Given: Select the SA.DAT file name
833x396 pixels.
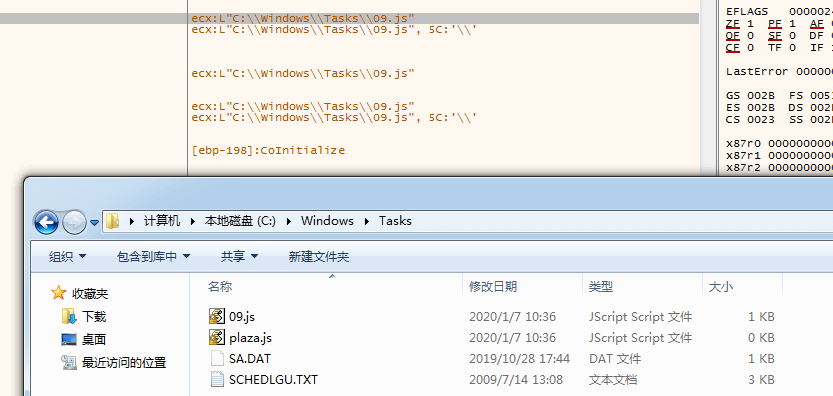Looking at the screenshot, I should [250, 359].
